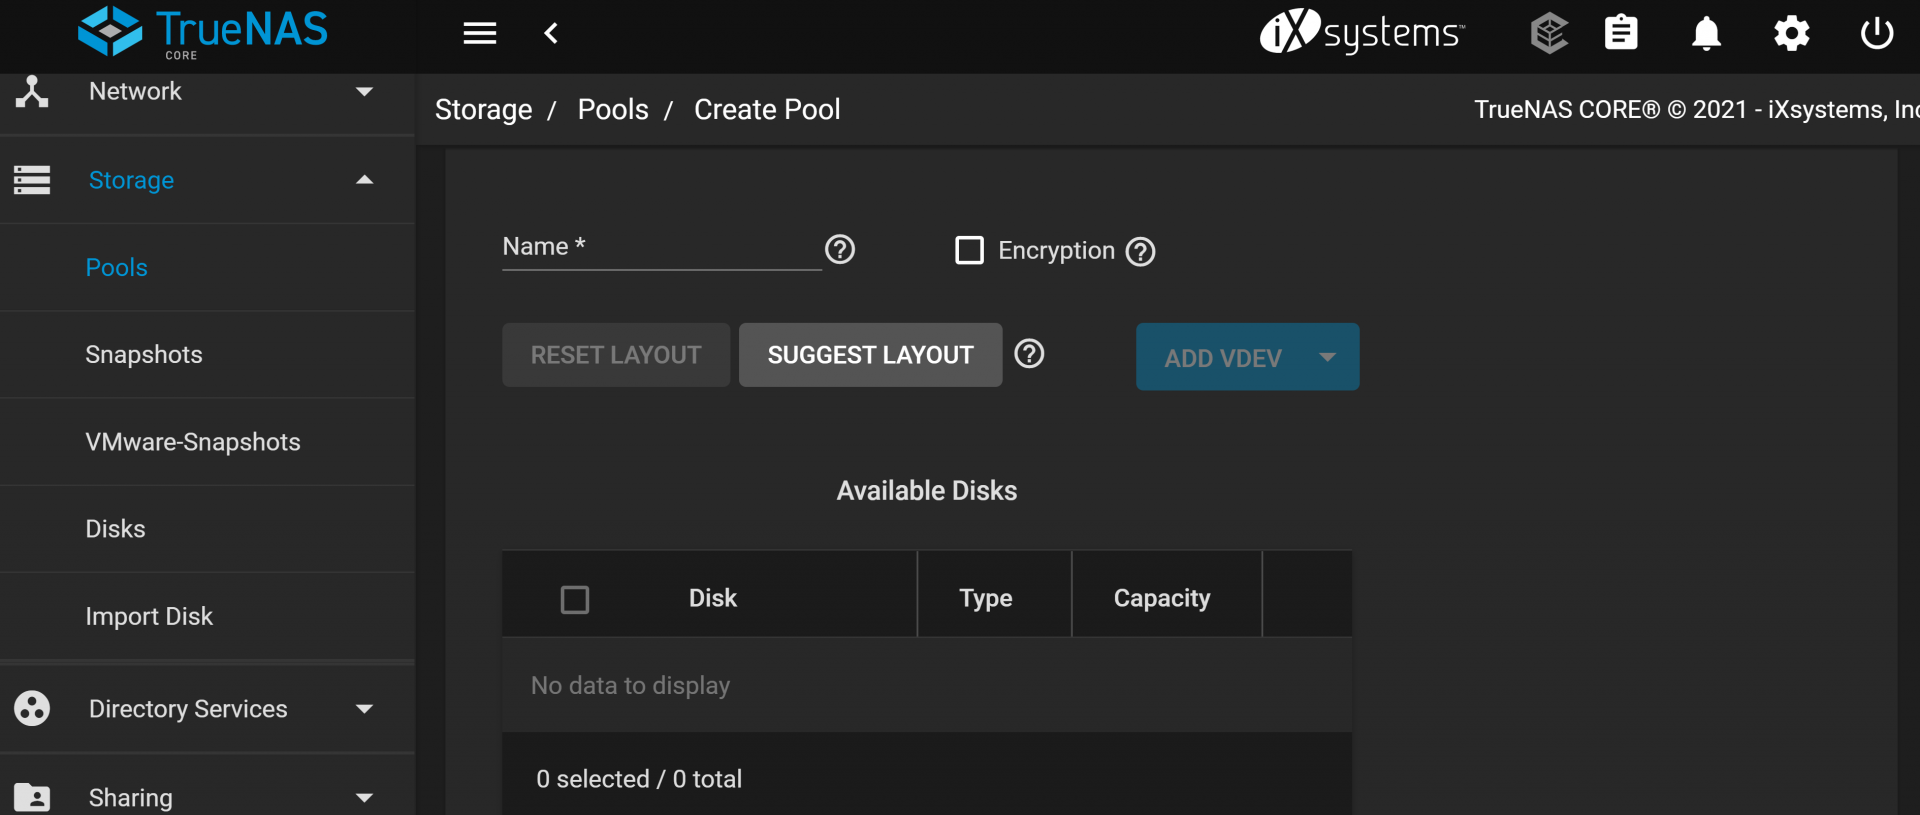Open the alerts bell icon

[x=1706, y=33]
